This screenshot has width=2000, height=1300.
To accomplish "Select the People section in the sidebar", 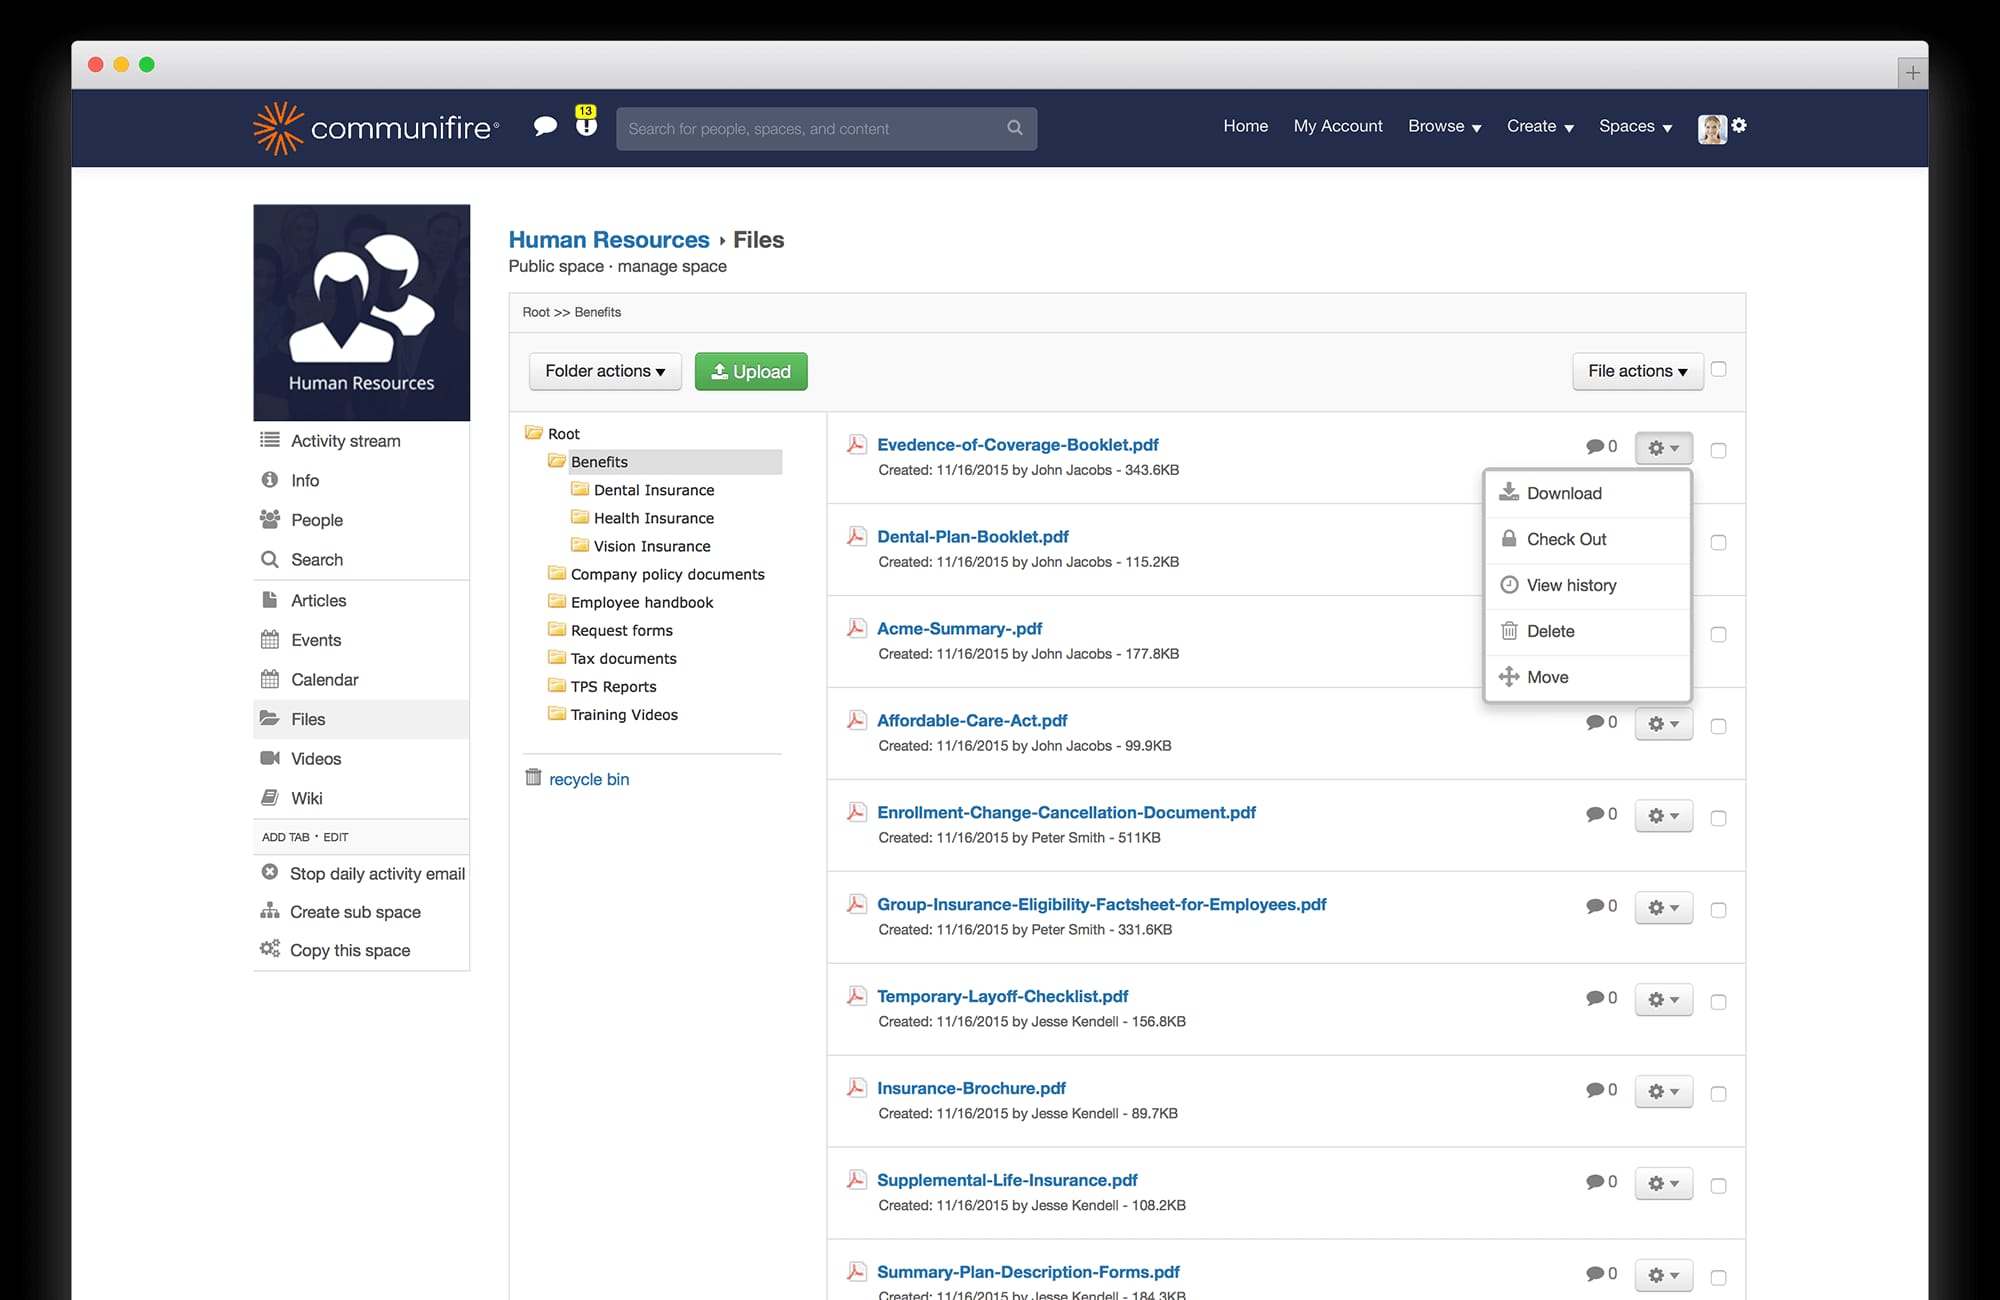I will point(316,519).
